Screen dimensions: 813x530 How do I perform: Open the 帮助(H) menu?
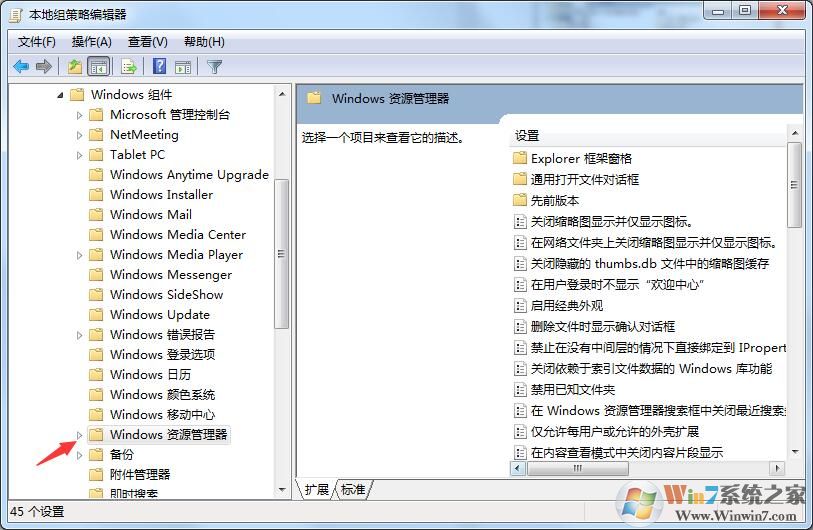tap(204, 41)
